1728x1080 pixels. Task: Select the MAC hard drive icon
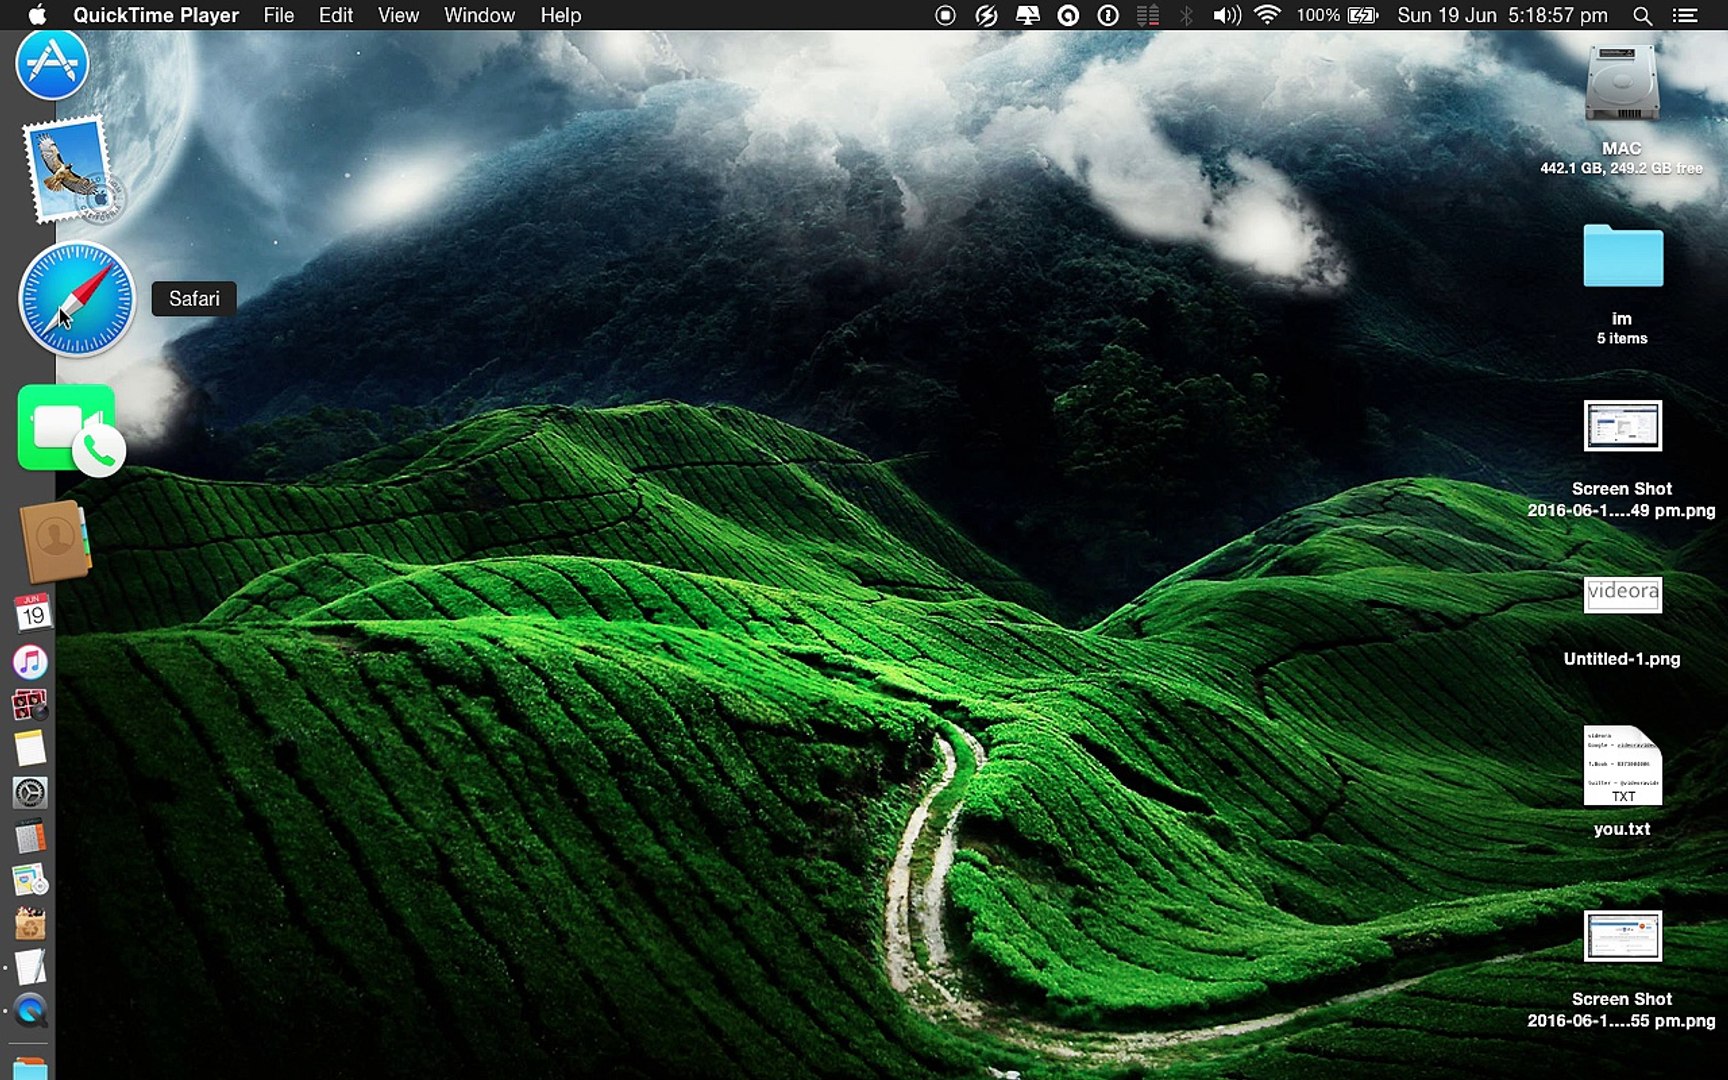(1622, 84)
